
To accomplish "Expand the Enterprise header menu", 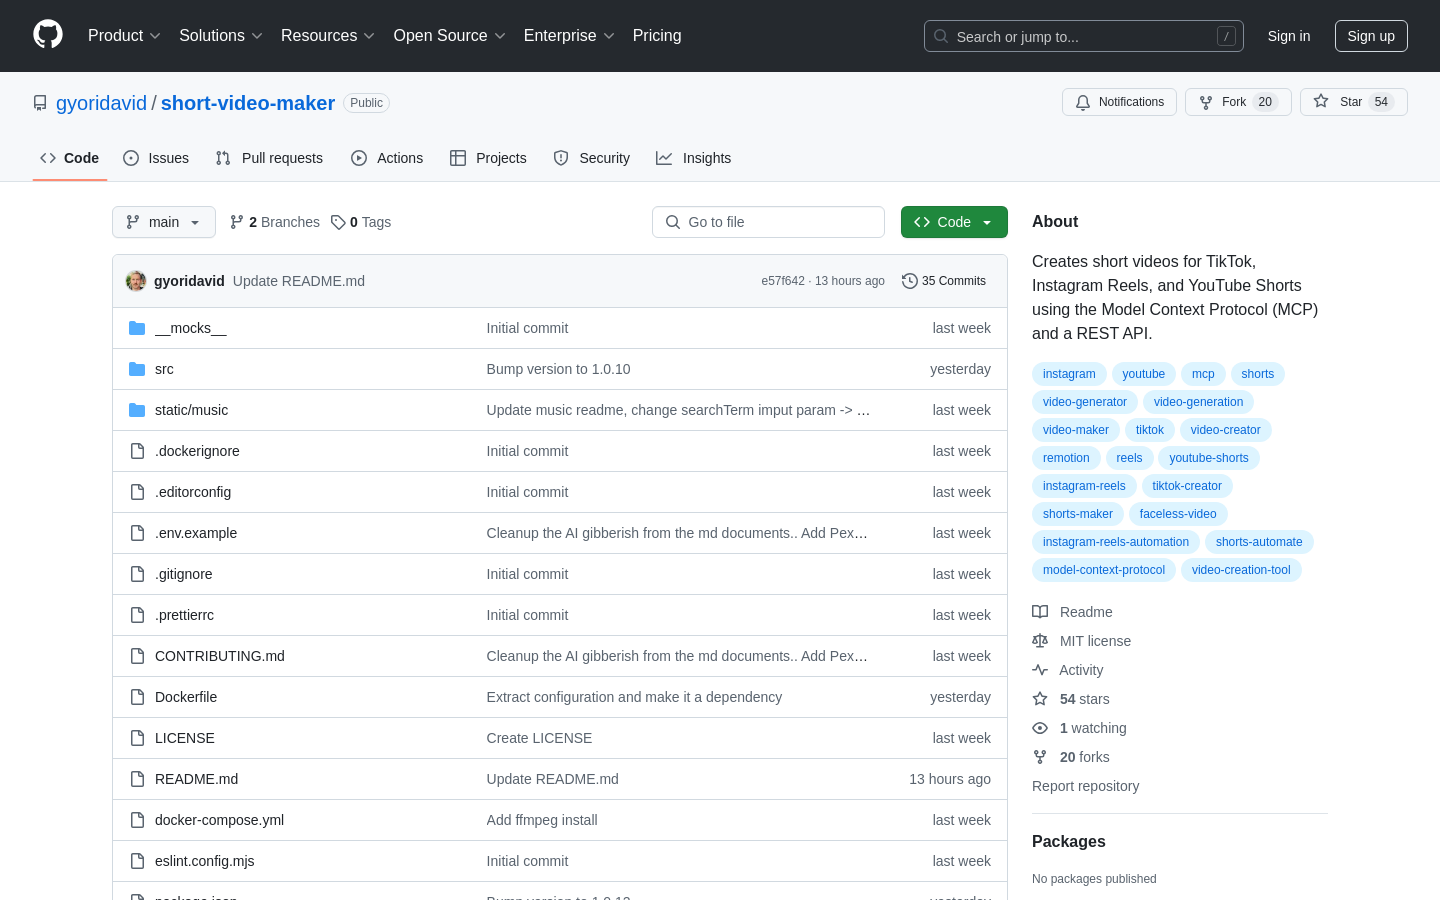I will coord(569,36).
